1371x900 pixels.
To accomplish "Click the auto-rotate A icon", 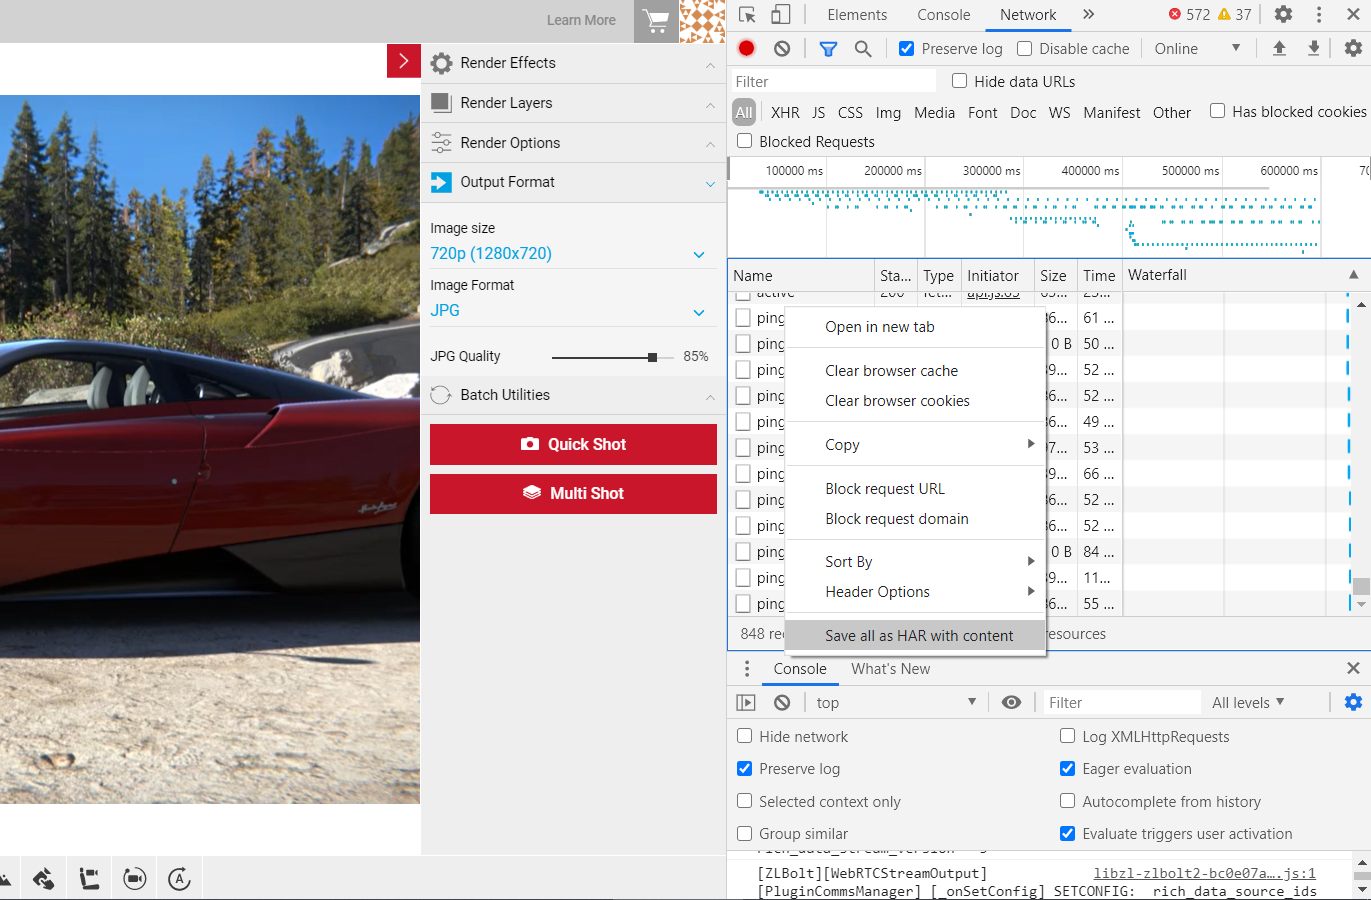I will click(179, 879).
